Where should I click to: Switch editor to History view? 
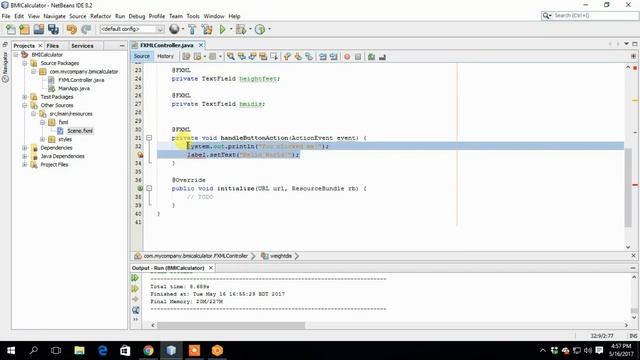point(165,56)
